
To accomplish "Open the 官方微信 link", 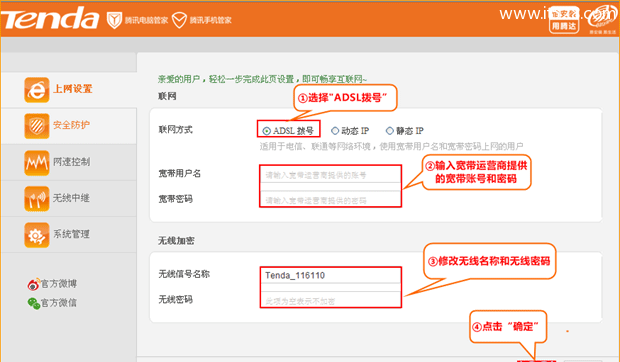I will (59, 303).
